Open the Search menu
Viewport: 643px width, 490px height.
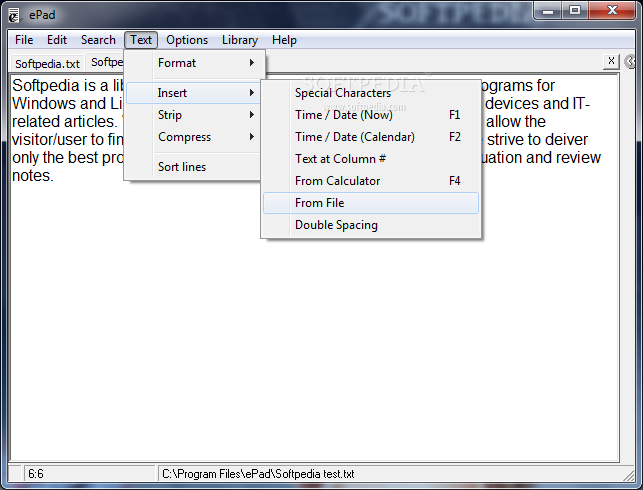(x=98, y=40)
